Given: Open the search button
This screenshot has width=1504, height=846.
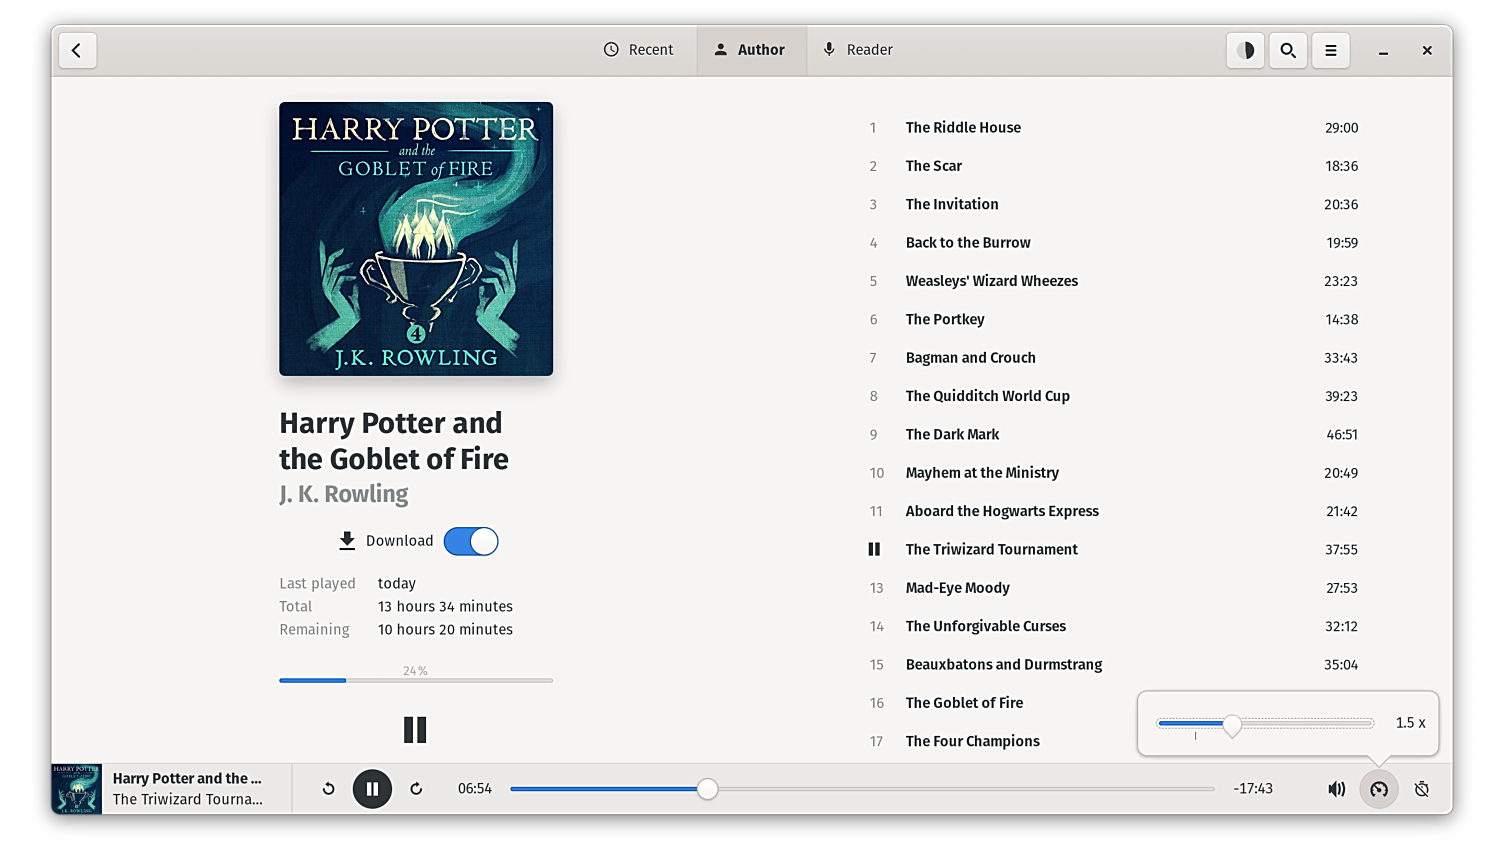Looking at the screenshot, I should point(1288,50).
